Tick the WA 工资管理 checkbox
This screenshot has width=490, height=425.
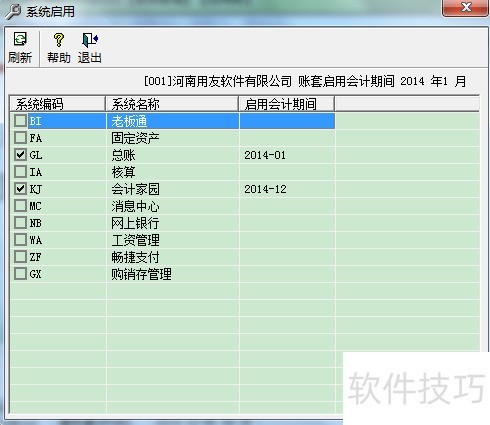[x=20, y=240]
